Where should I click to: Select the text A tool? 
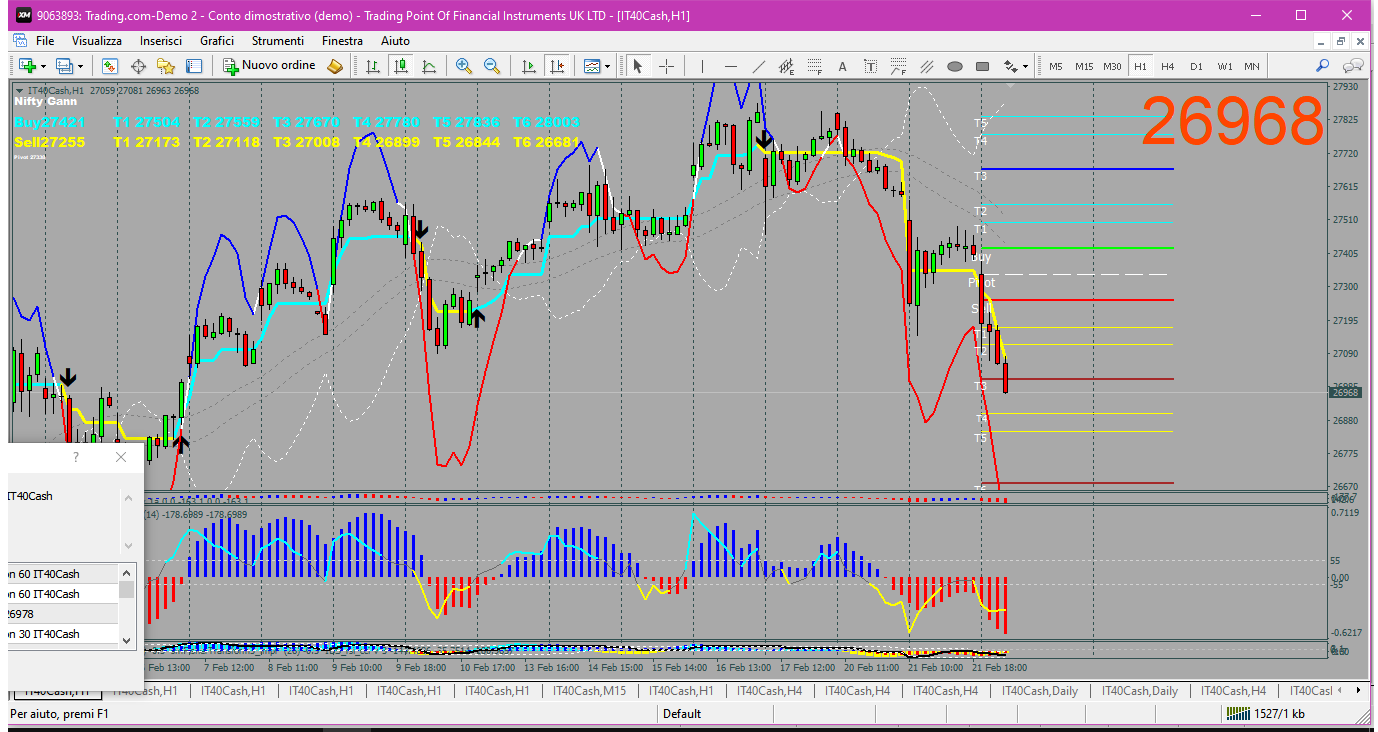tap(842, 66)
